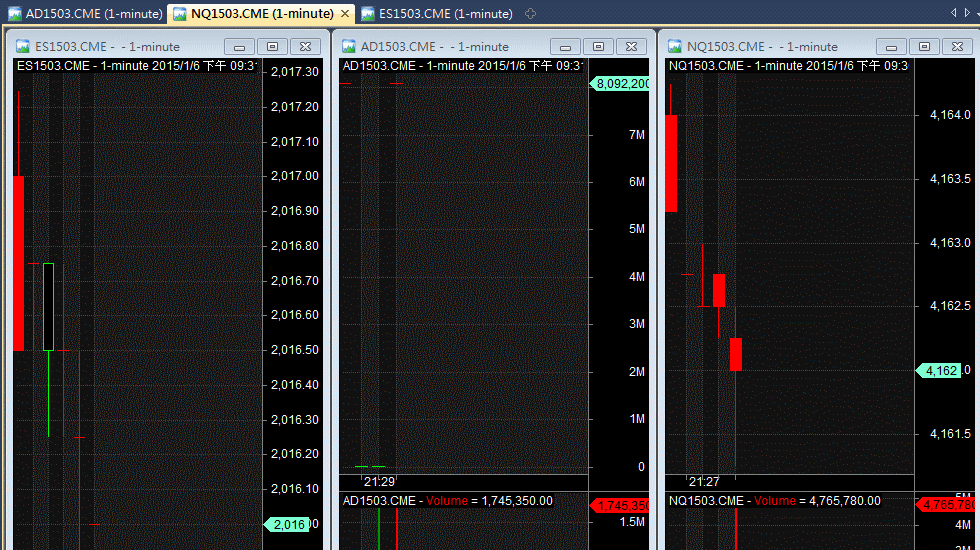980x550 pixels.
Task: Click the 21:29 time axis label
Action: coord(379,482)
